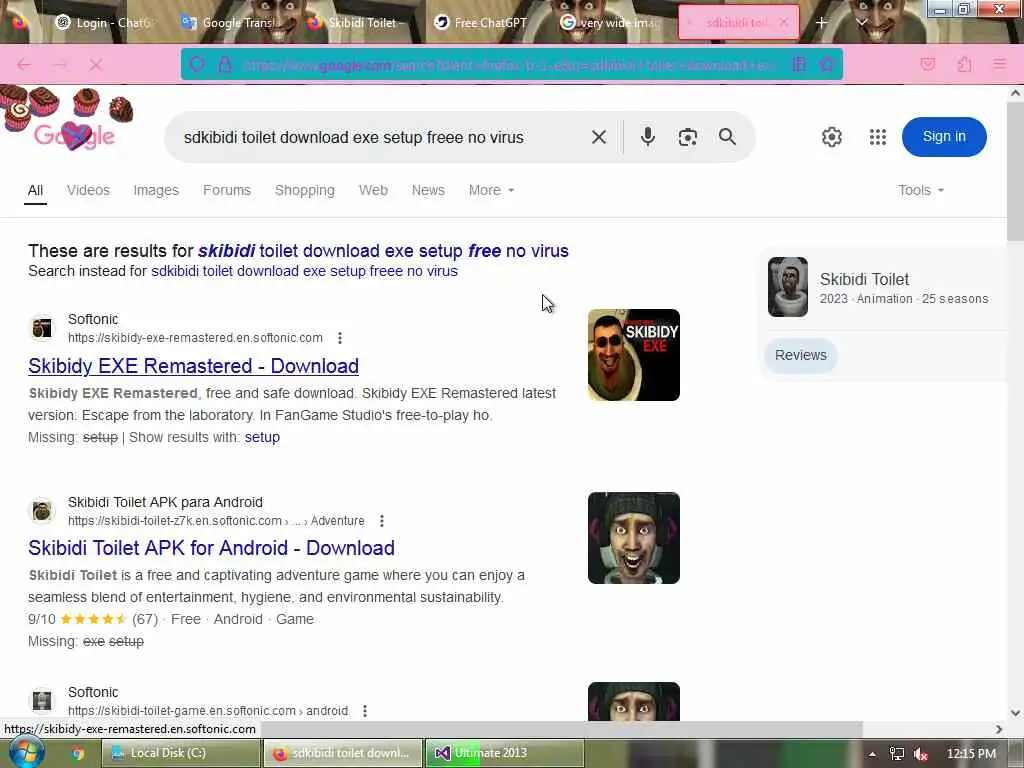Click the browser forward arrow

tap(60, 65)
